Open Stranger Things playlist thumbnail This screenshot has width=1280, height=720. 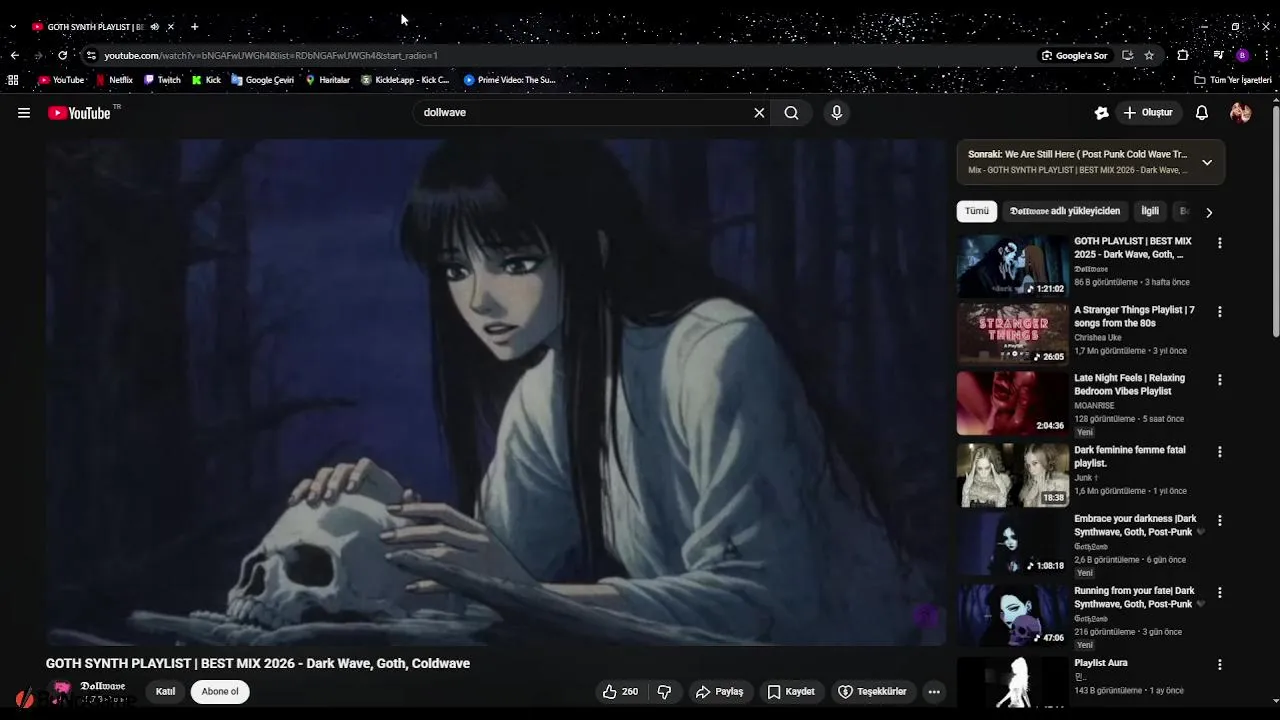[1013, 334]
